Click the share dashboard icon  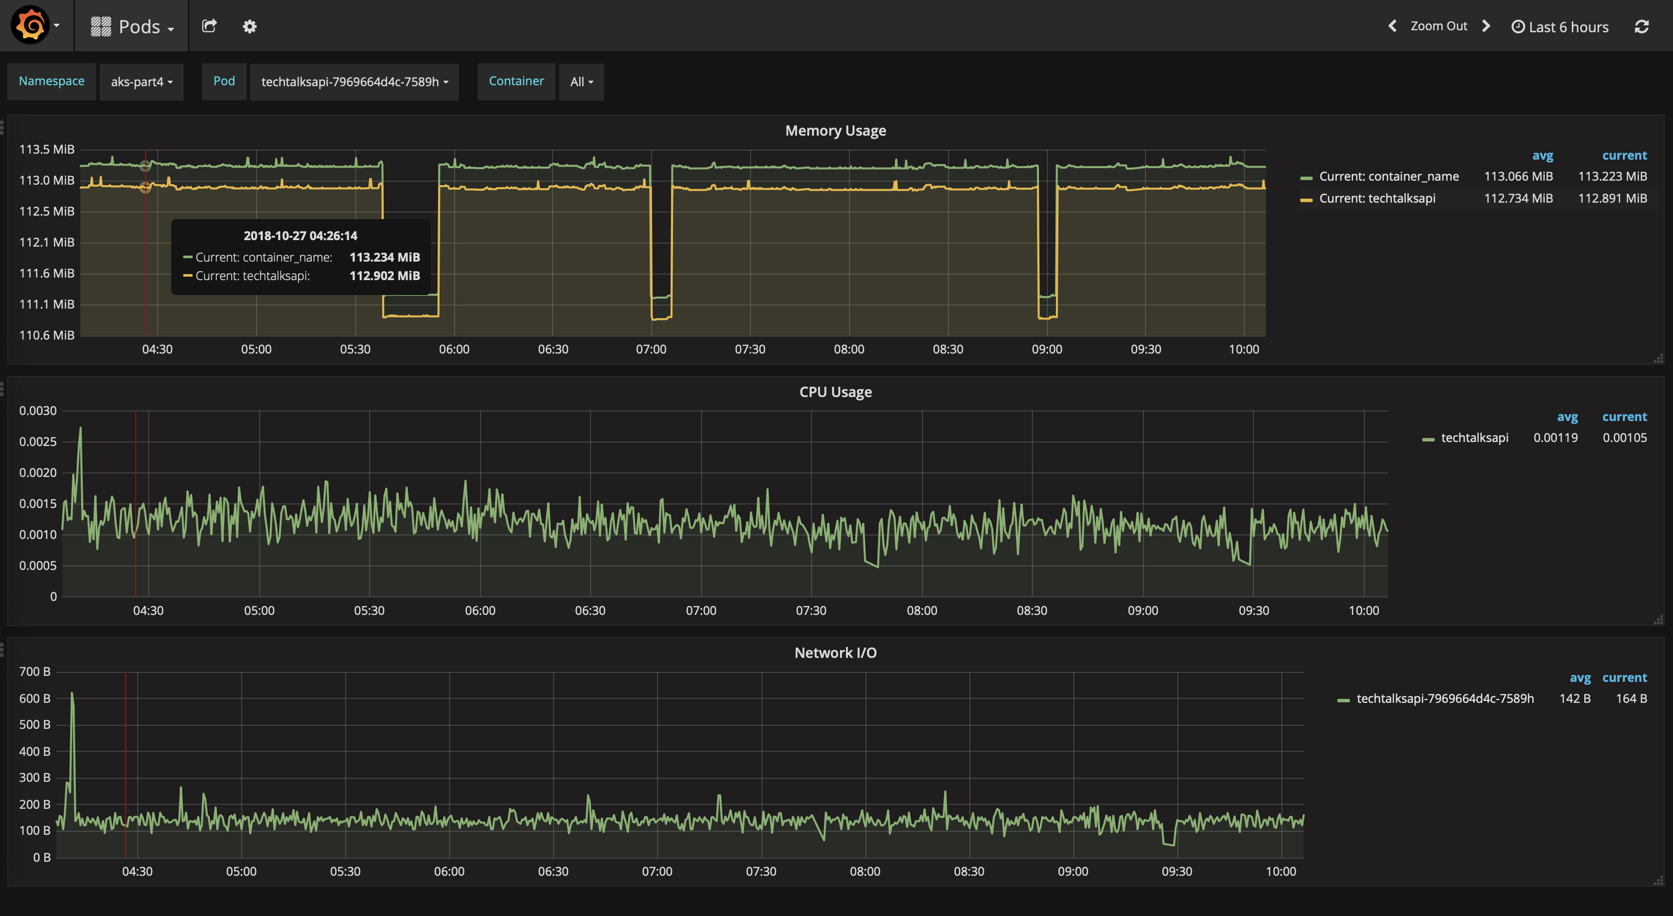click(x=209, y=26)
